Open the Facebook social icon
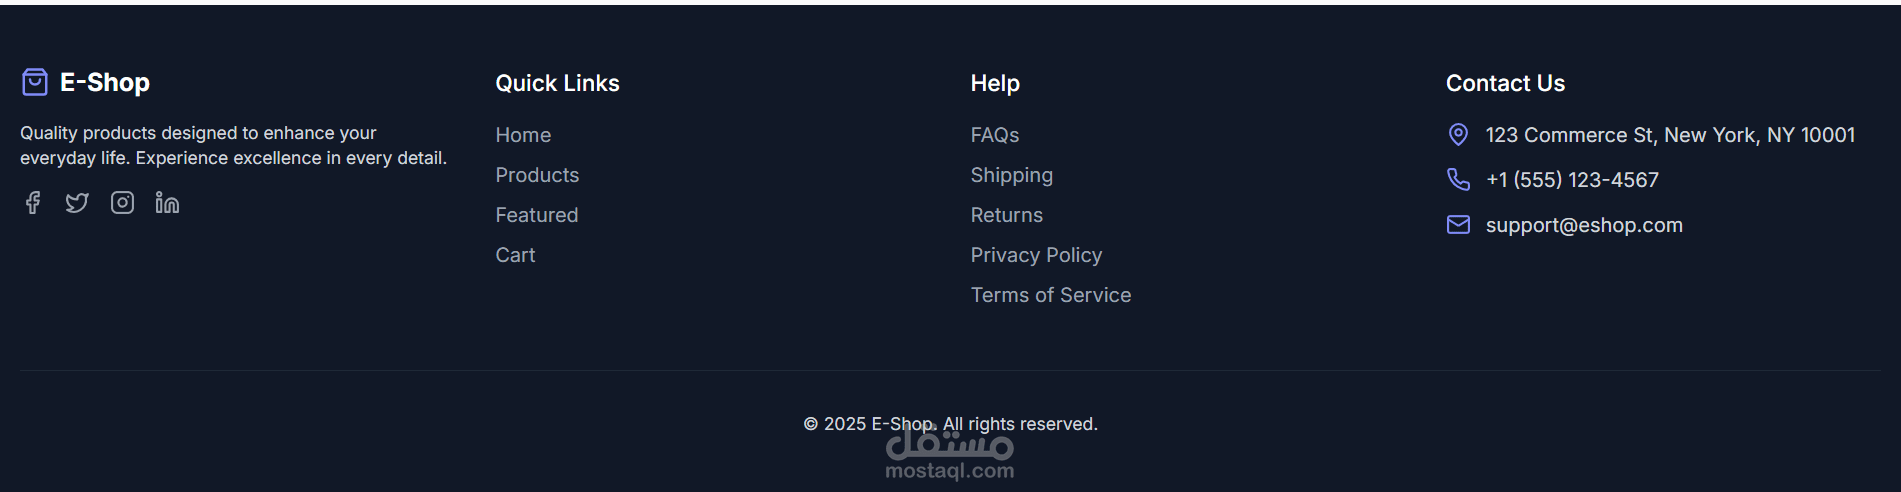The image size is (1901, 492). [x=33, y=203]
